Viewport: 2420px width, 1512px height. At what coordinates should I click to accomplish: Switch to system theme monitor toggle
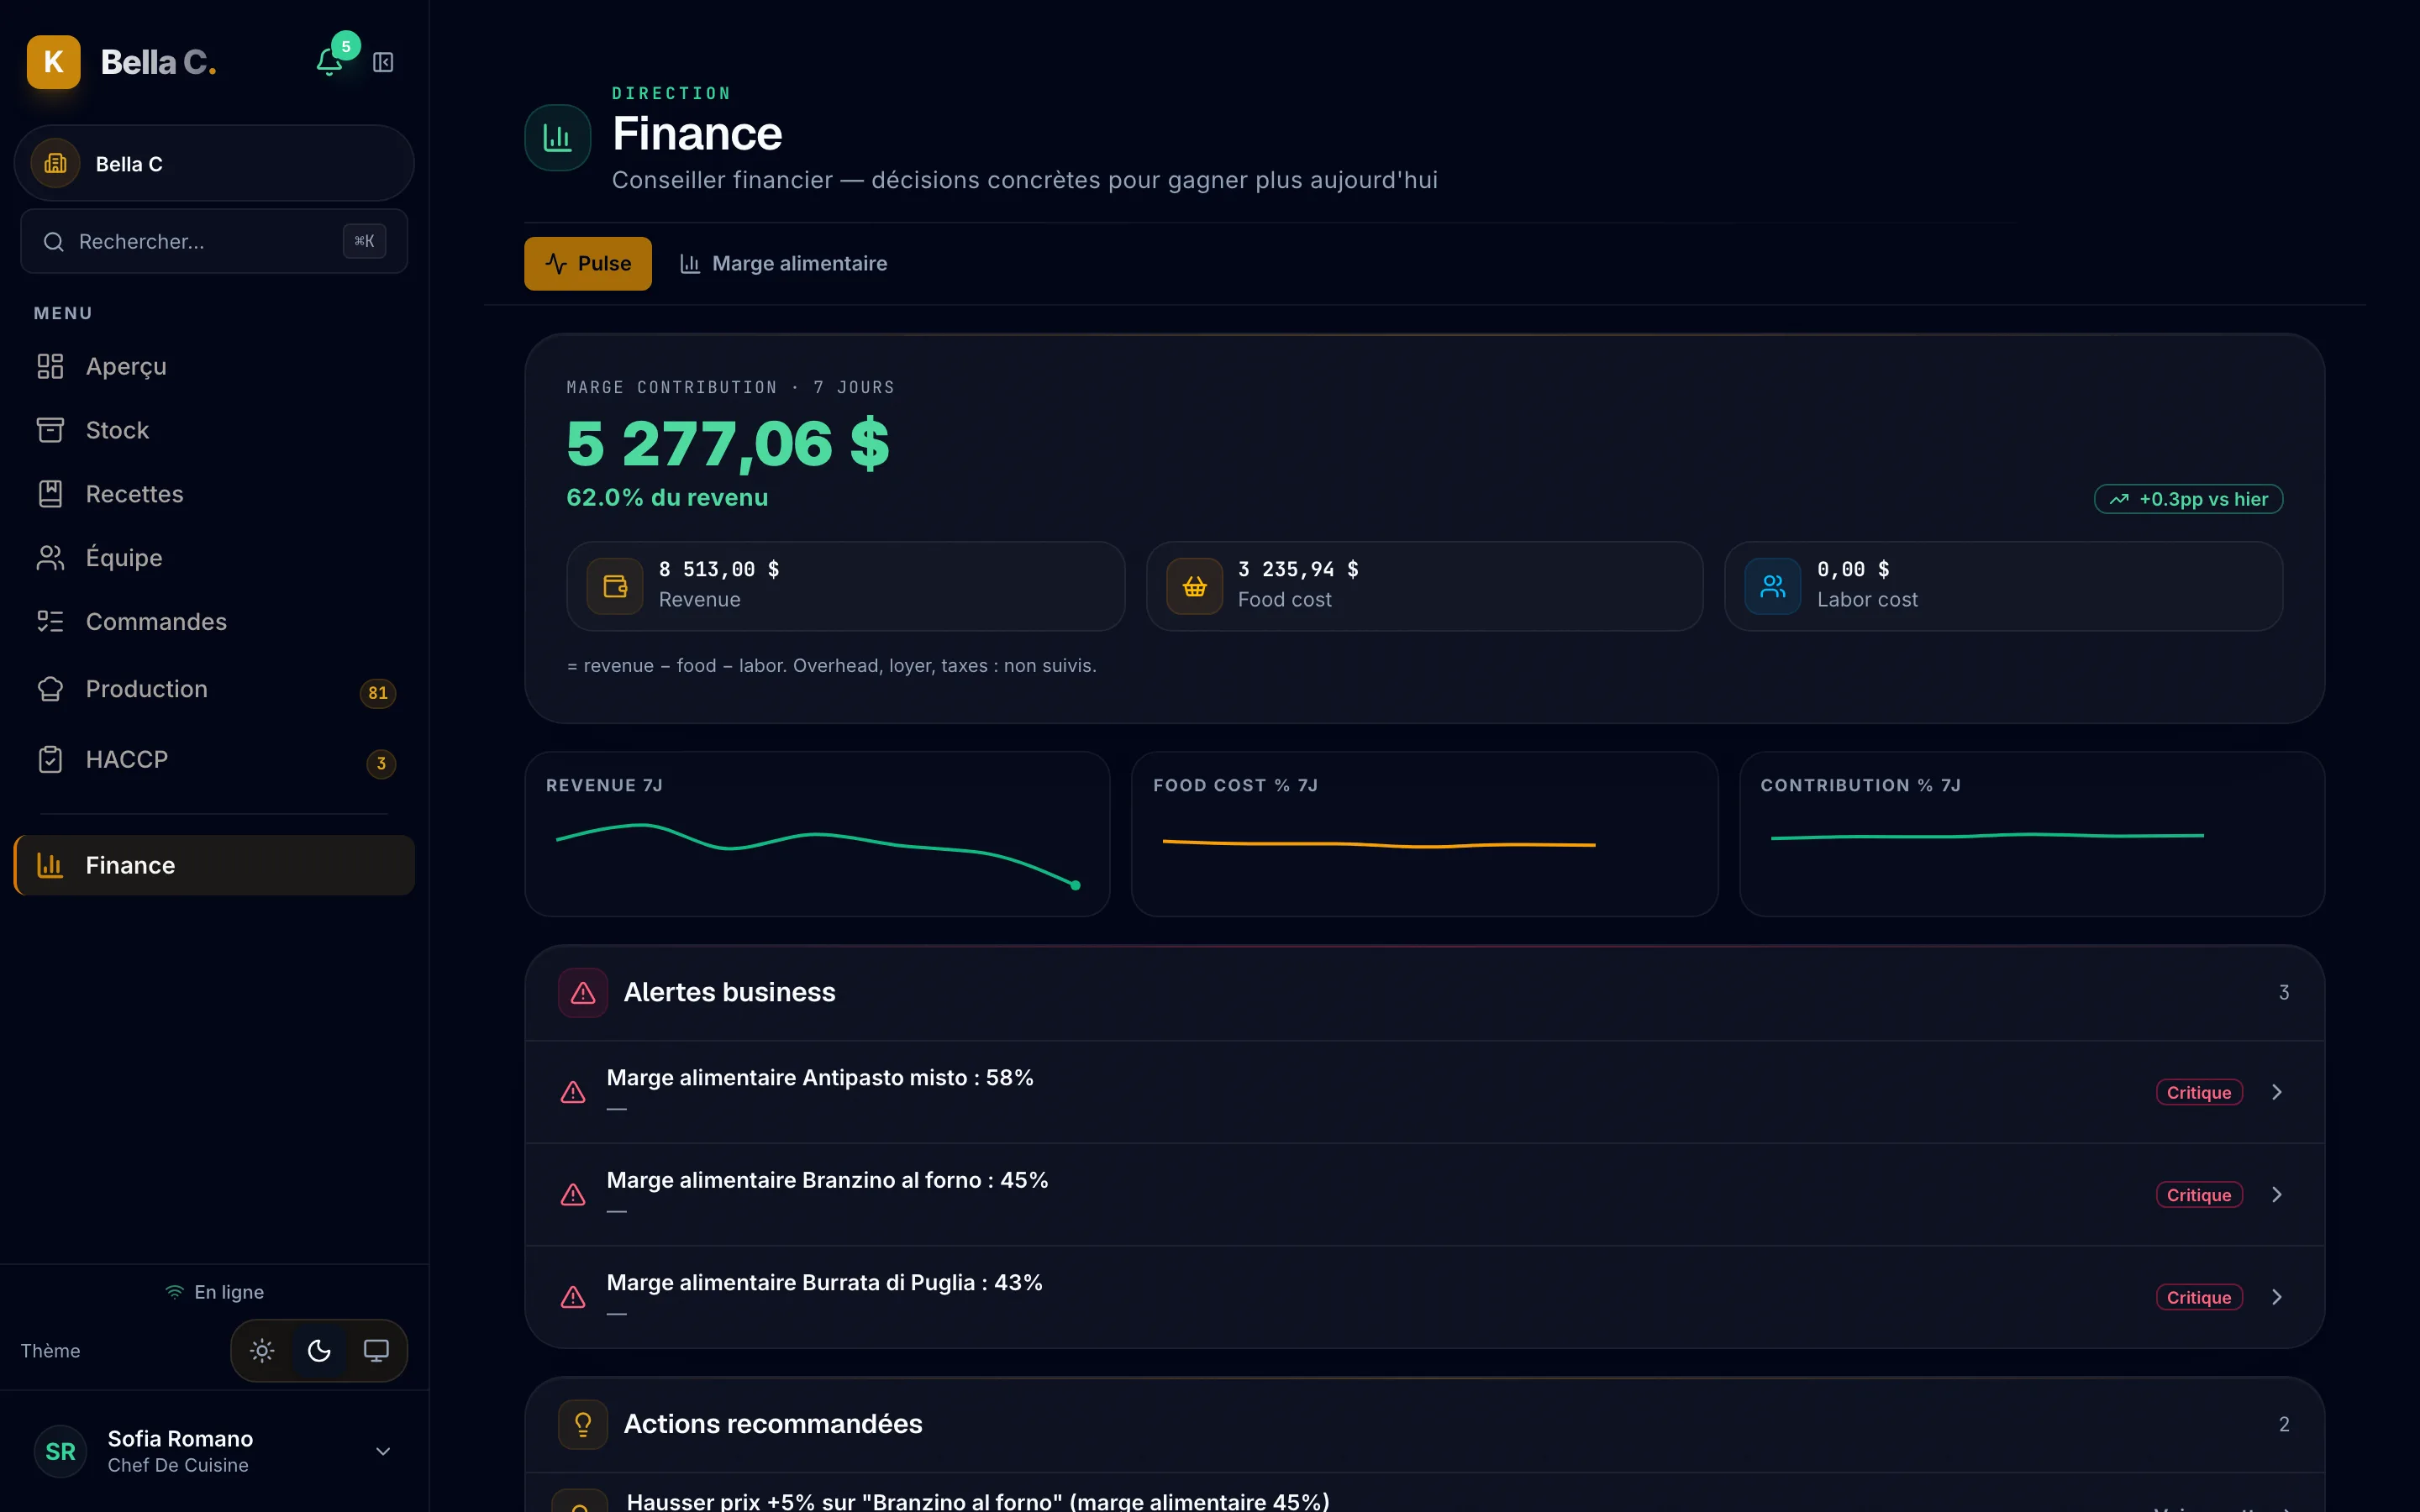coord(376,1351)
